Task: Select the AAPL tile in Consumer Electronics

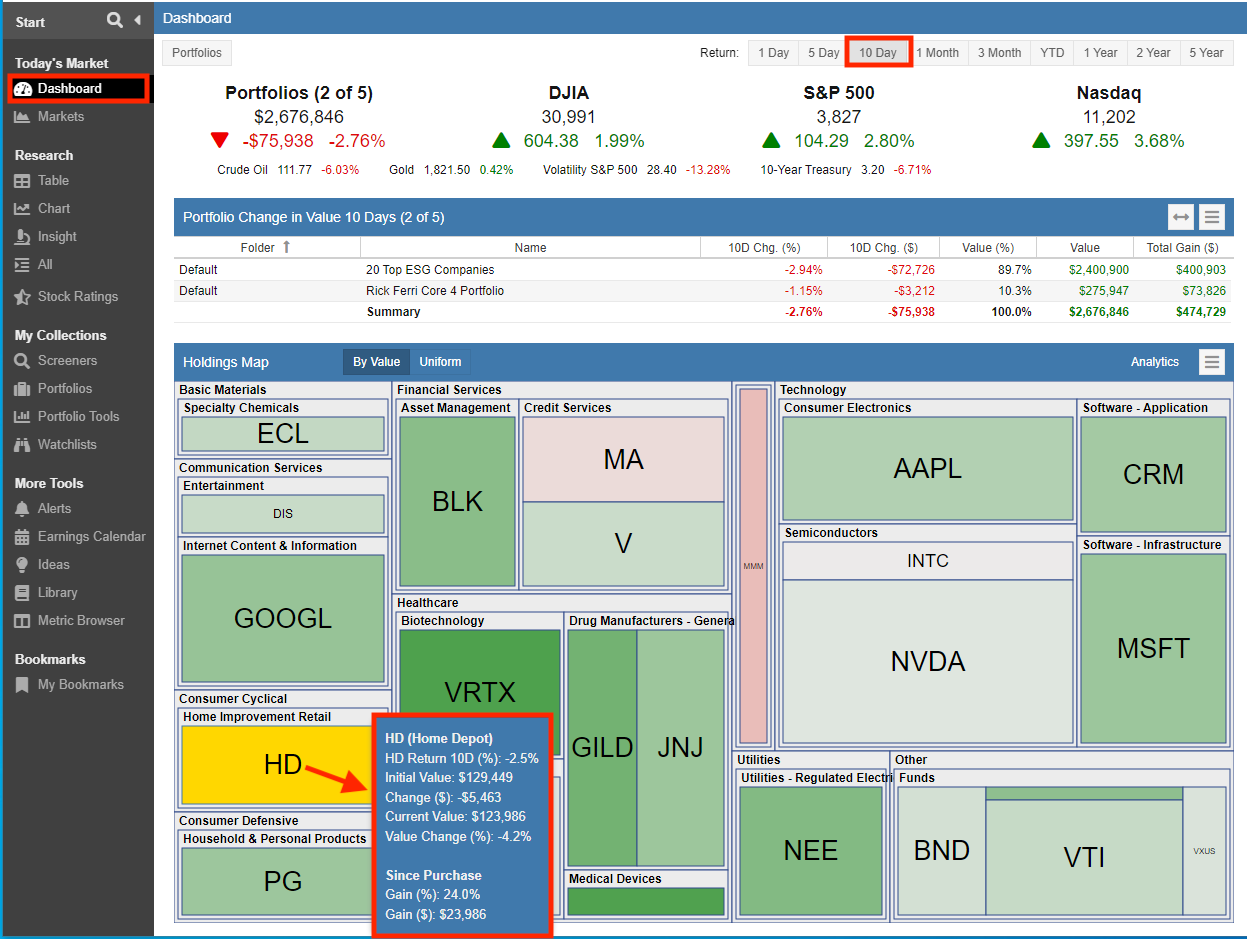Action: [x=927, y=468]
